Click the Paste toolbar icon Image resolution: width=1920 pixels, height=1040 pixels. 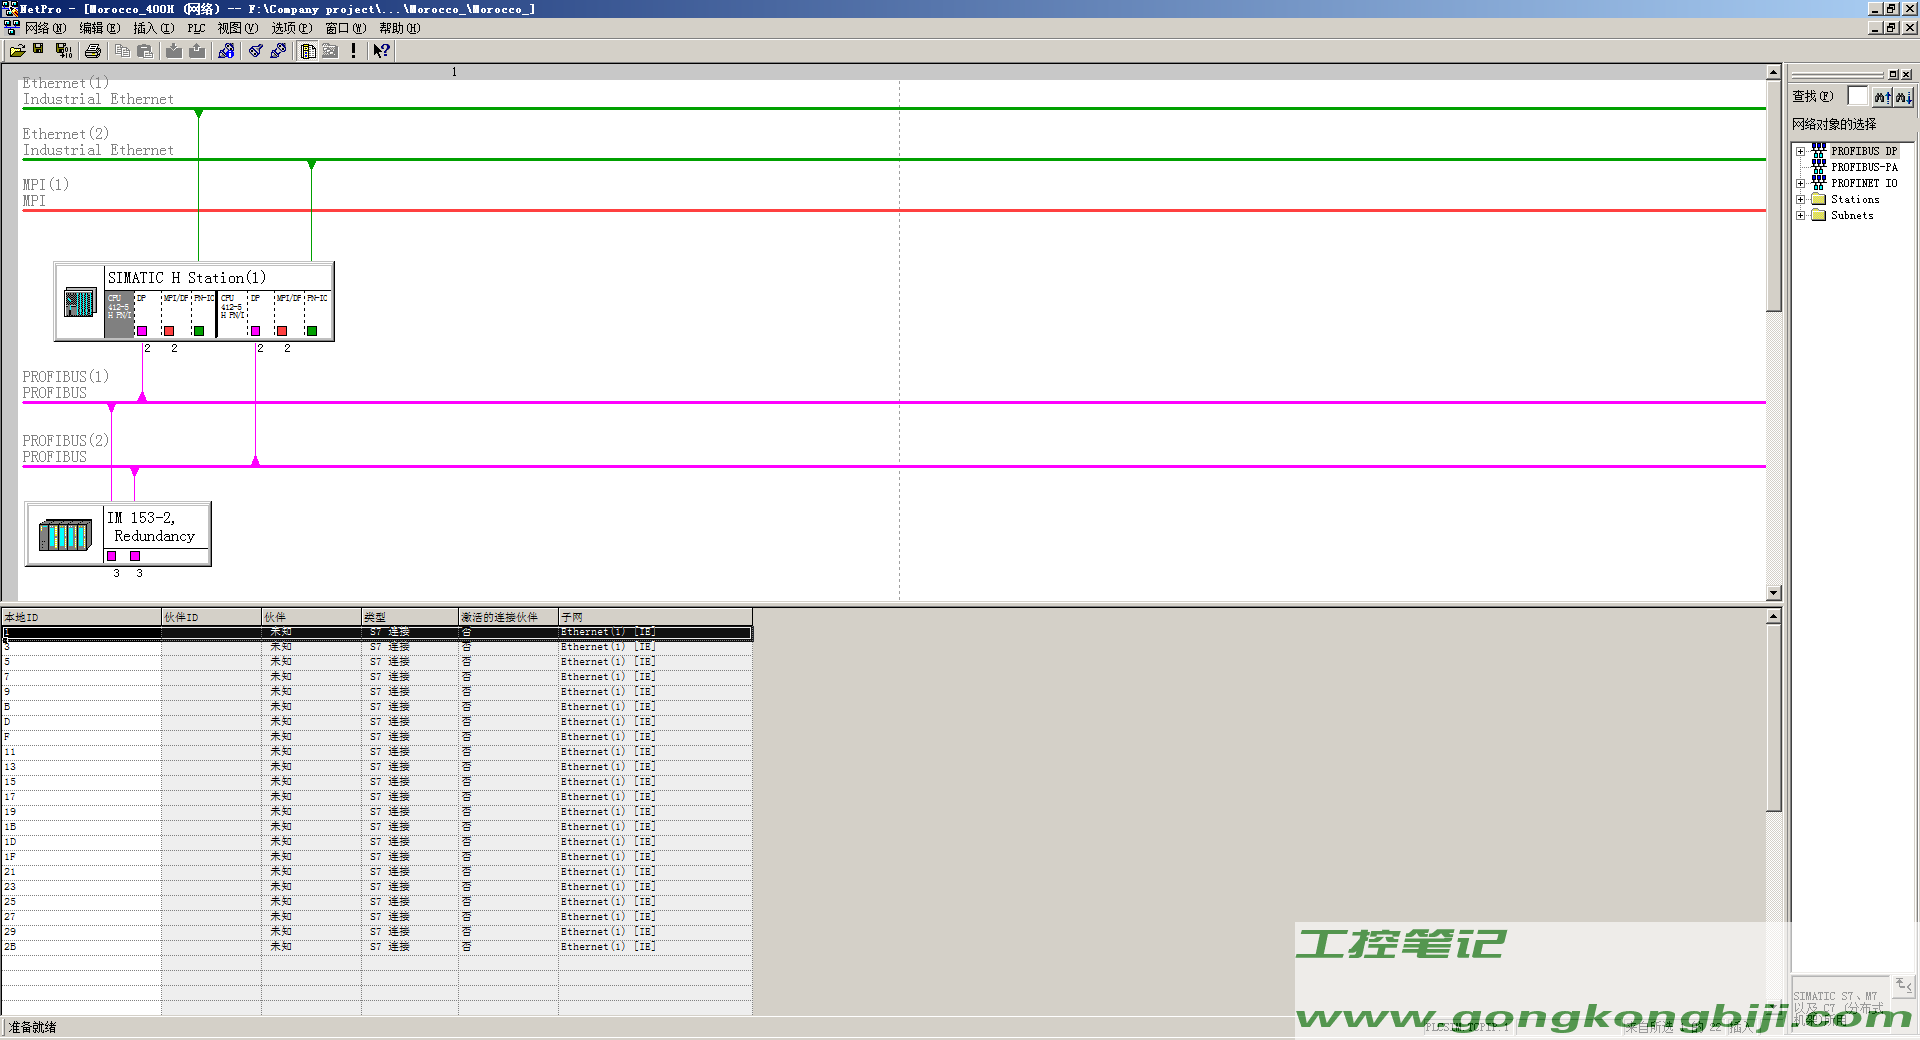point(145,51)
